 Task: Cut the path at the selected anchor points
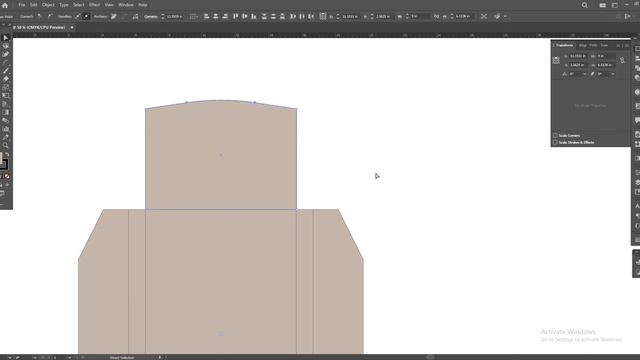click(x=135, y=16)
